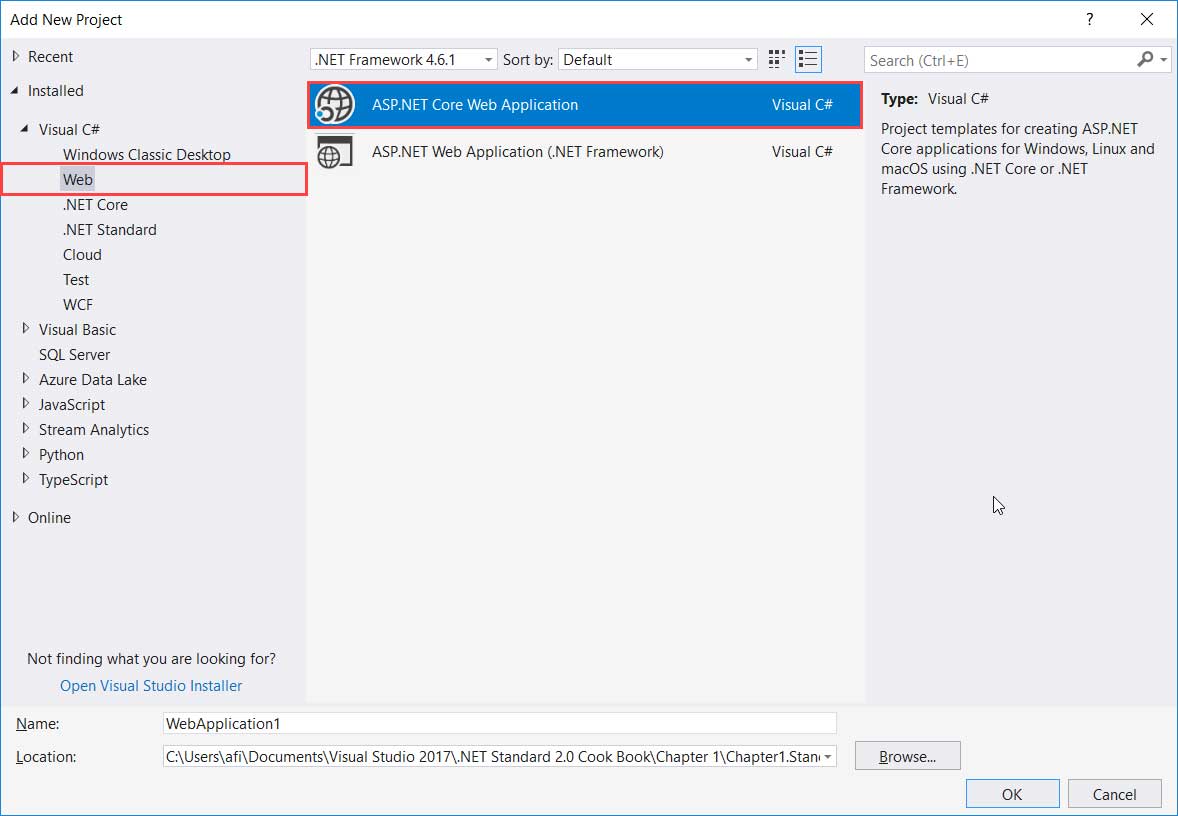Expand the JavaScript node

(x=26, y=403)
